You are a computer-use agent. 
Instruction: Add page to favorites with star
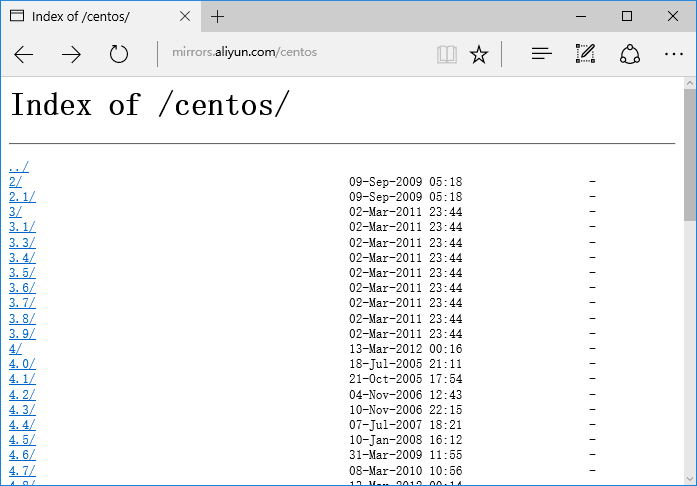[x=479, y=54]
